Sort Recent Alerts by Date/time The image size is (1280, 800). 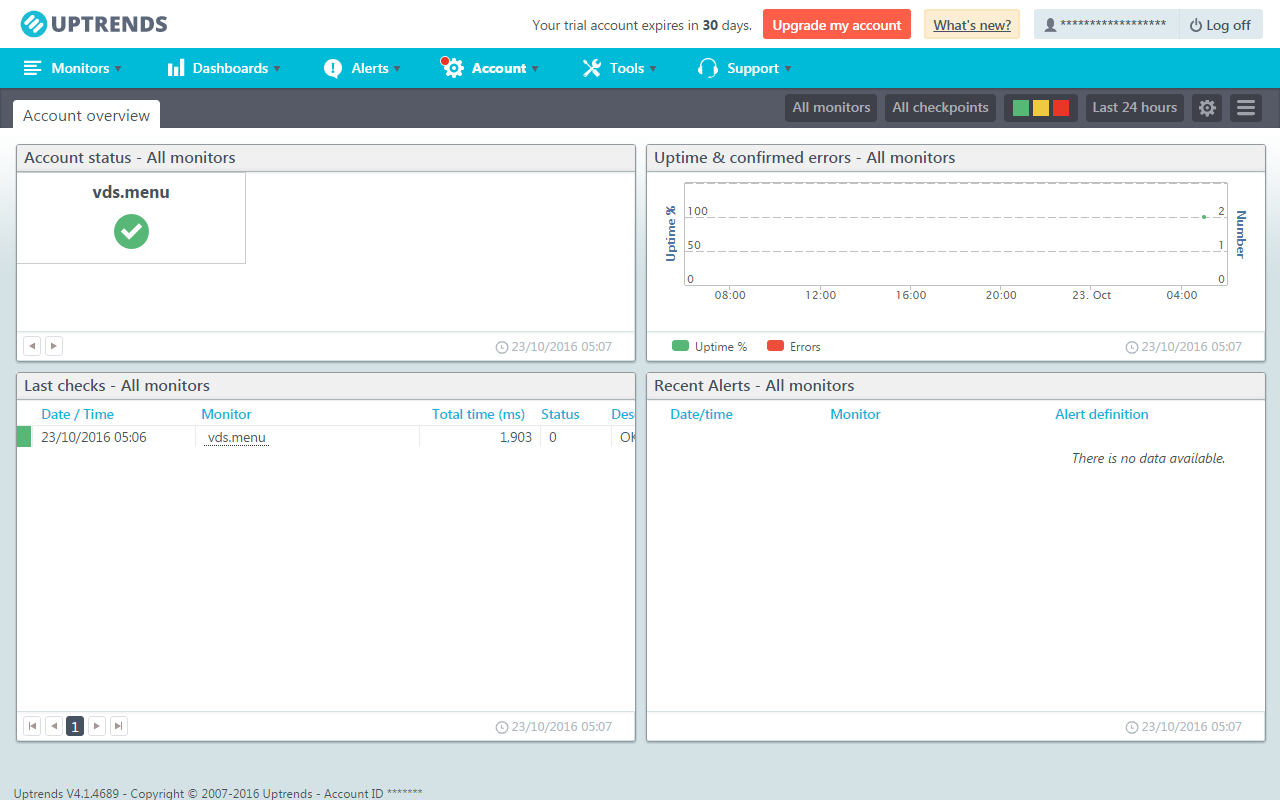tap(701, 414)
